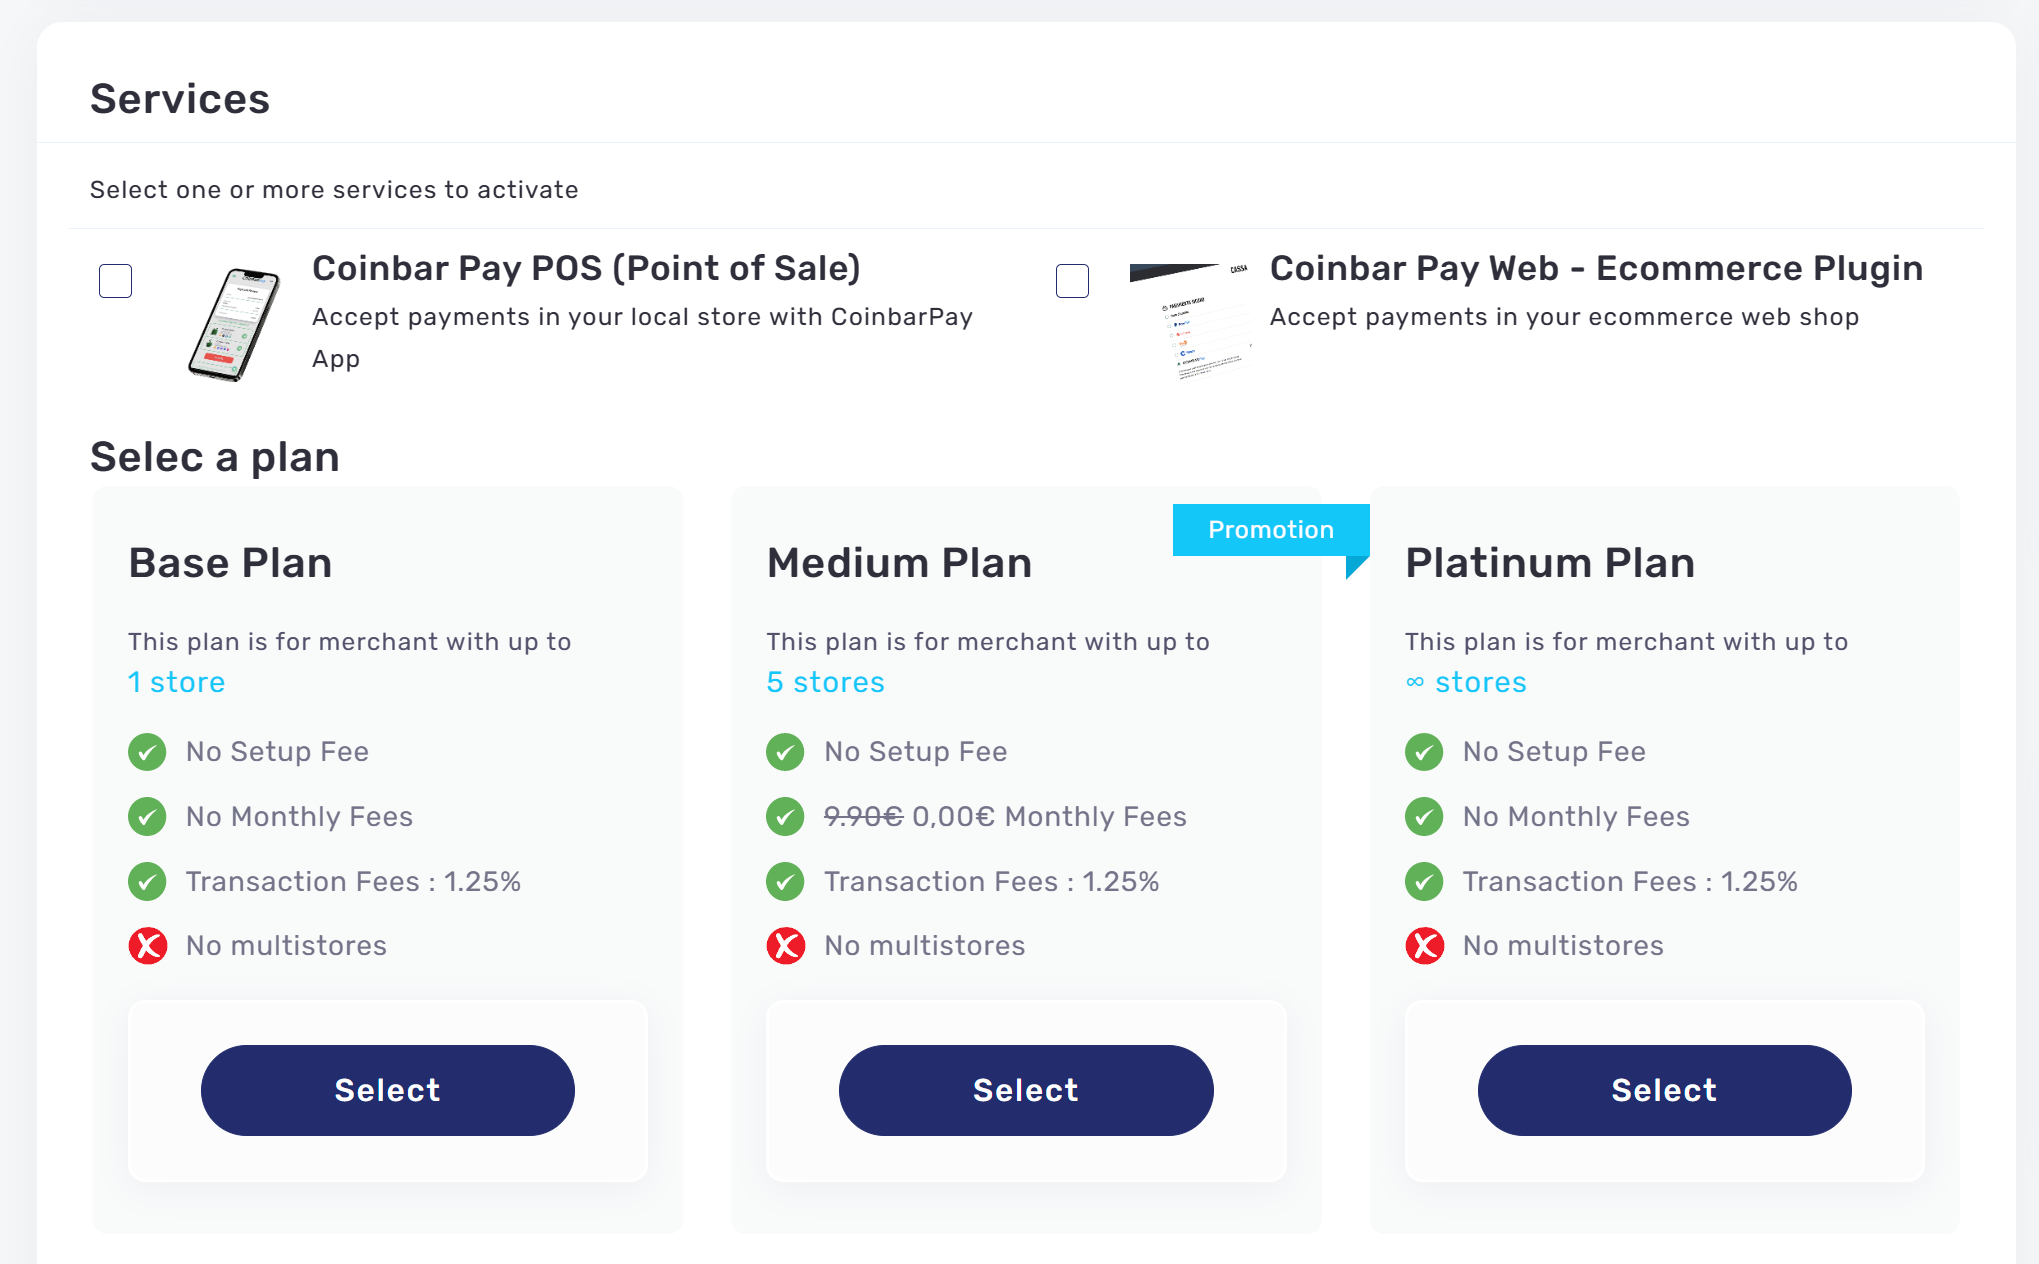Click Medium Plan's green Monthly Fees checkmark
This screenshot has width=2039, height=1264.
(785, 817)
